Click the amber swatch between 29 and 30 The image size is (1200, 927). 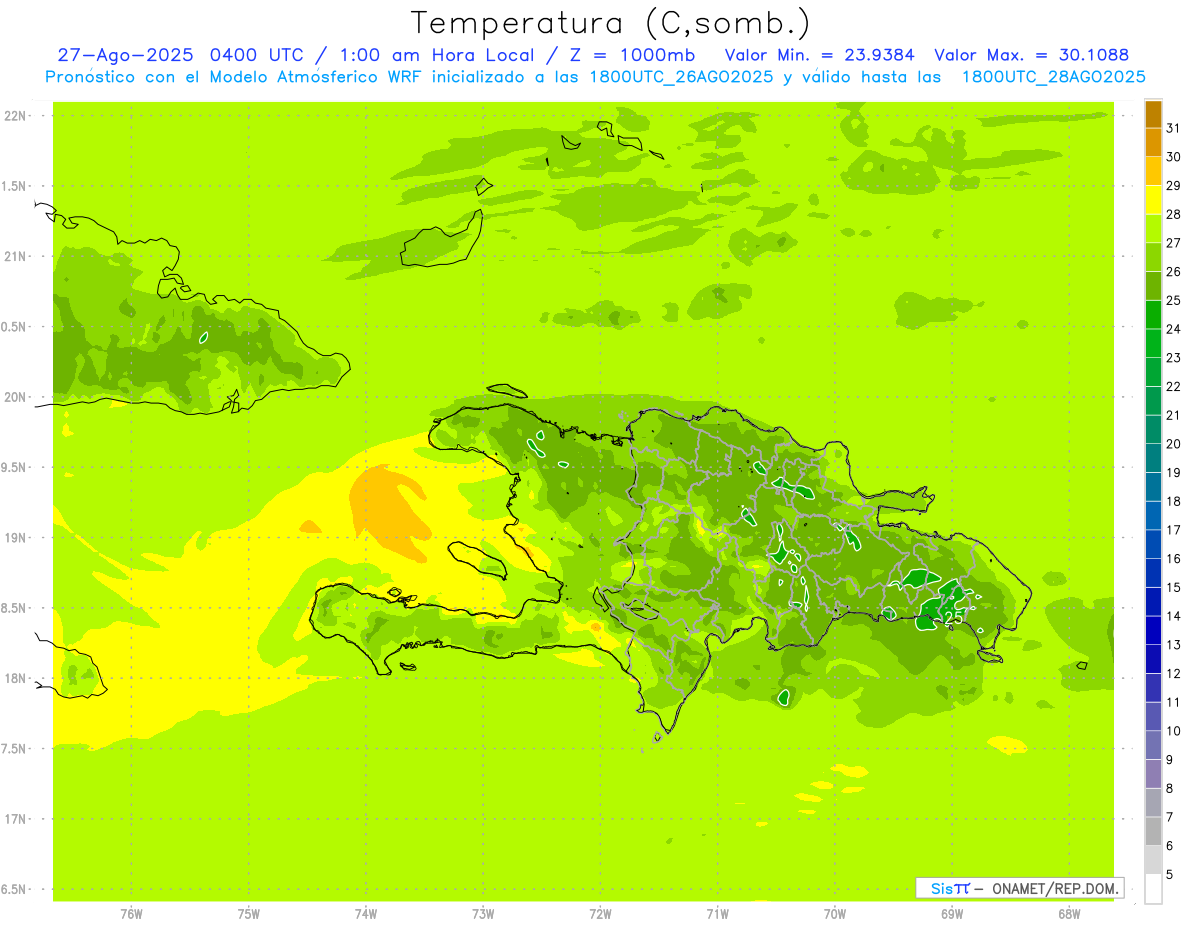pos(1153,172)
